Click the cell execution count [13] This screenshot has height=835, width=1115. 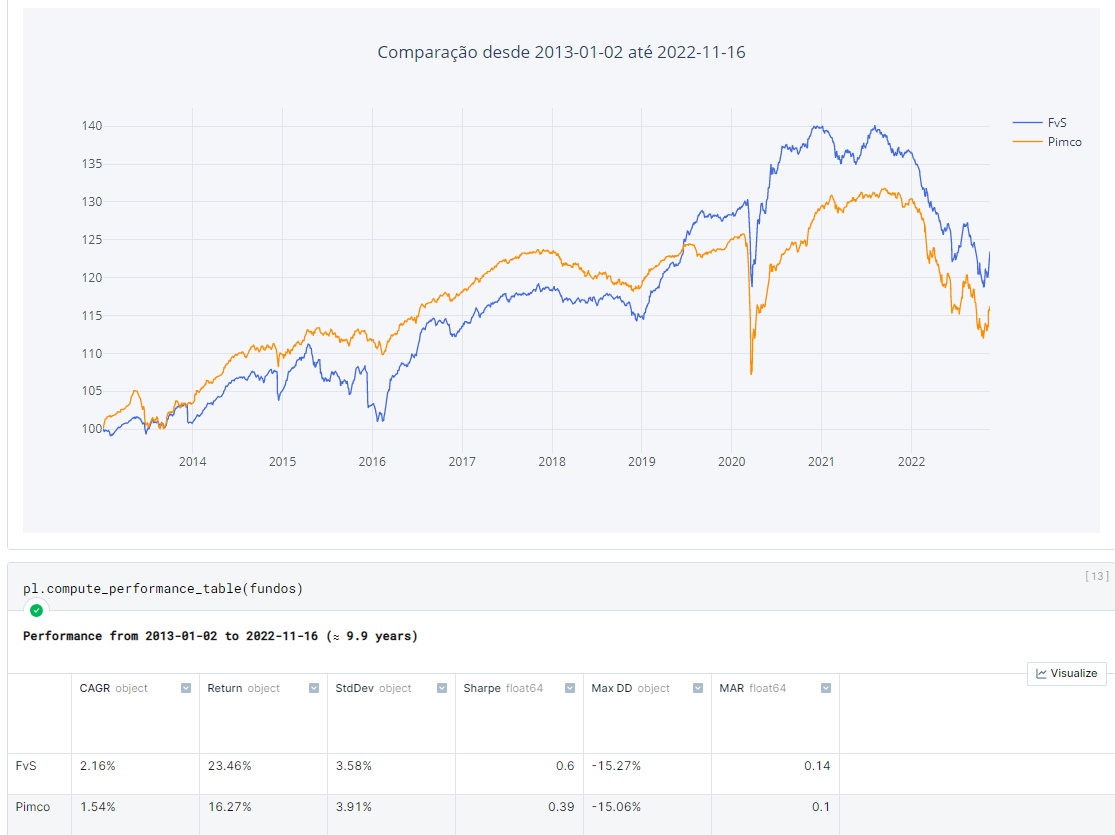[x=1097, y=576]
